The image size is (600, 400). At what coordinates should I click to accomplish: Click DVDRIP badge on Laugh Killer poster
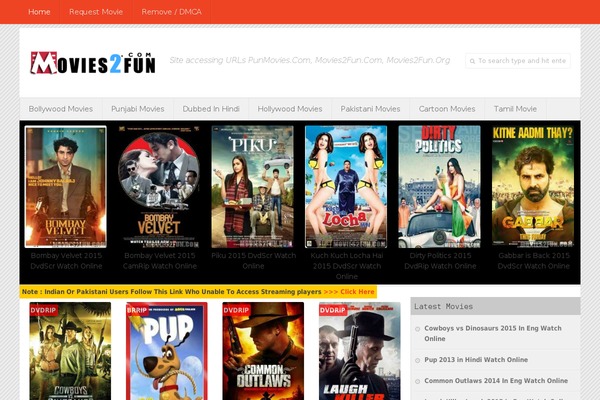[333, 310]
